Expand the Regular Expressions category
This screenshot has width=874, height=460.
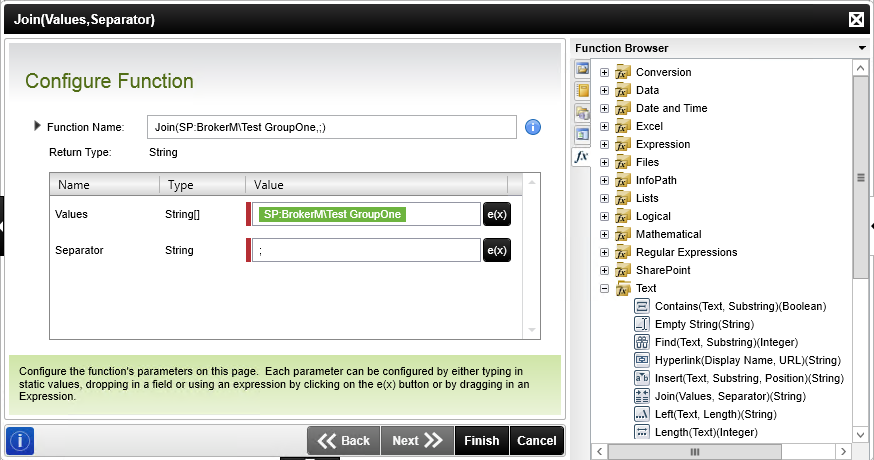tap(604, 253)
